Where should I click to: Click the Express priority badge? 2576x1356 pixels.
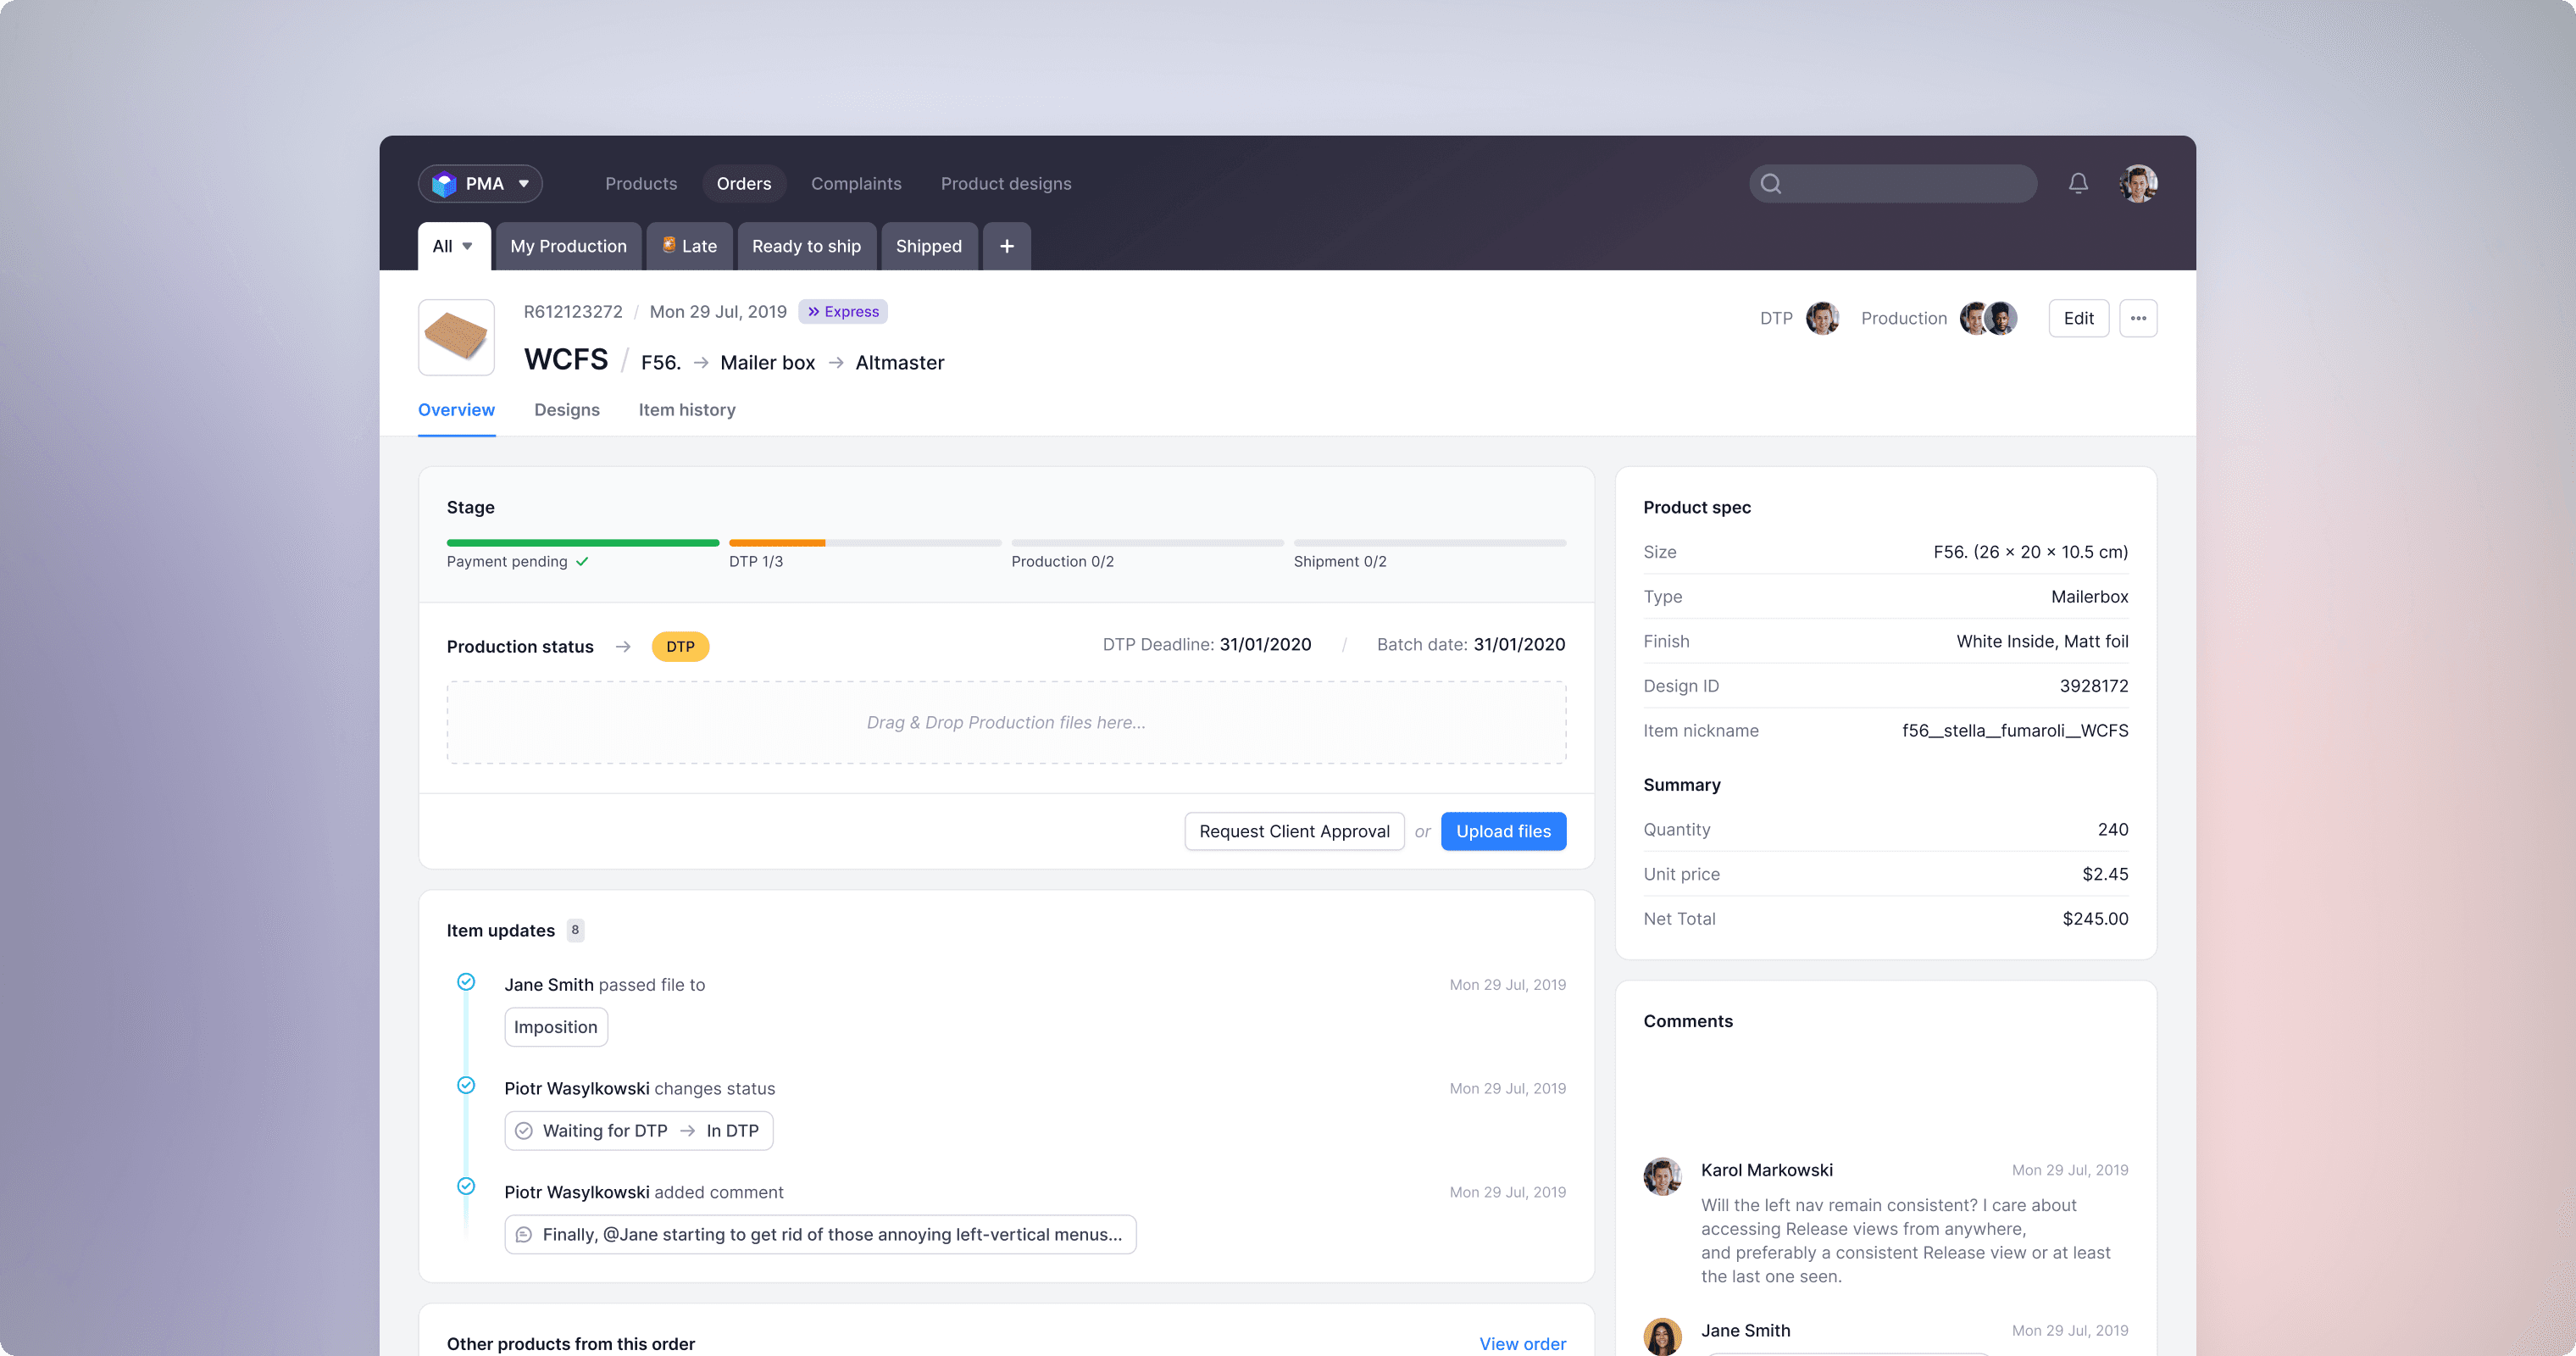click(x=843, y=312)
